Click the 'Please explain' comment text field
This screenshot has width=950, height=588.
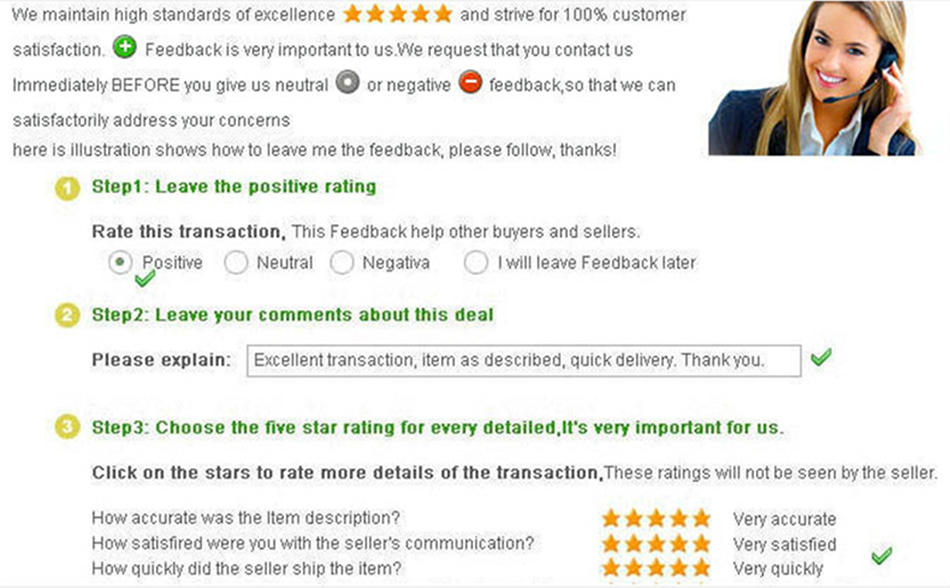[x=523, y=361]
